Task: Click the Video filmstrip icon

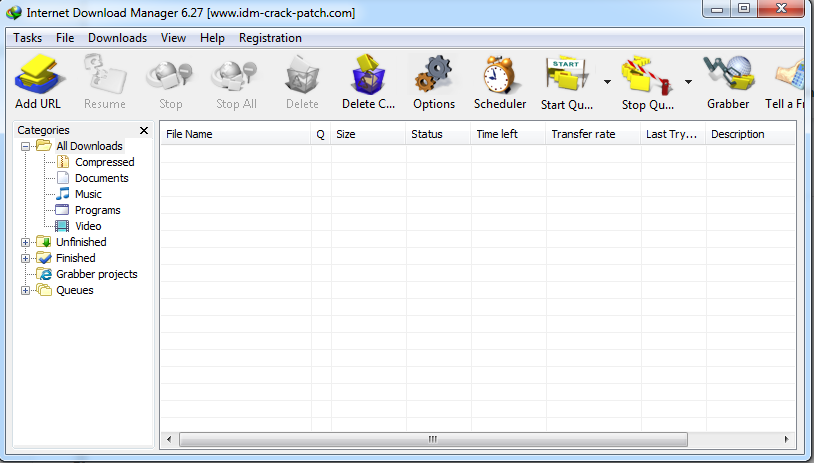Action: pyautogui.click(x=62, y=226)
